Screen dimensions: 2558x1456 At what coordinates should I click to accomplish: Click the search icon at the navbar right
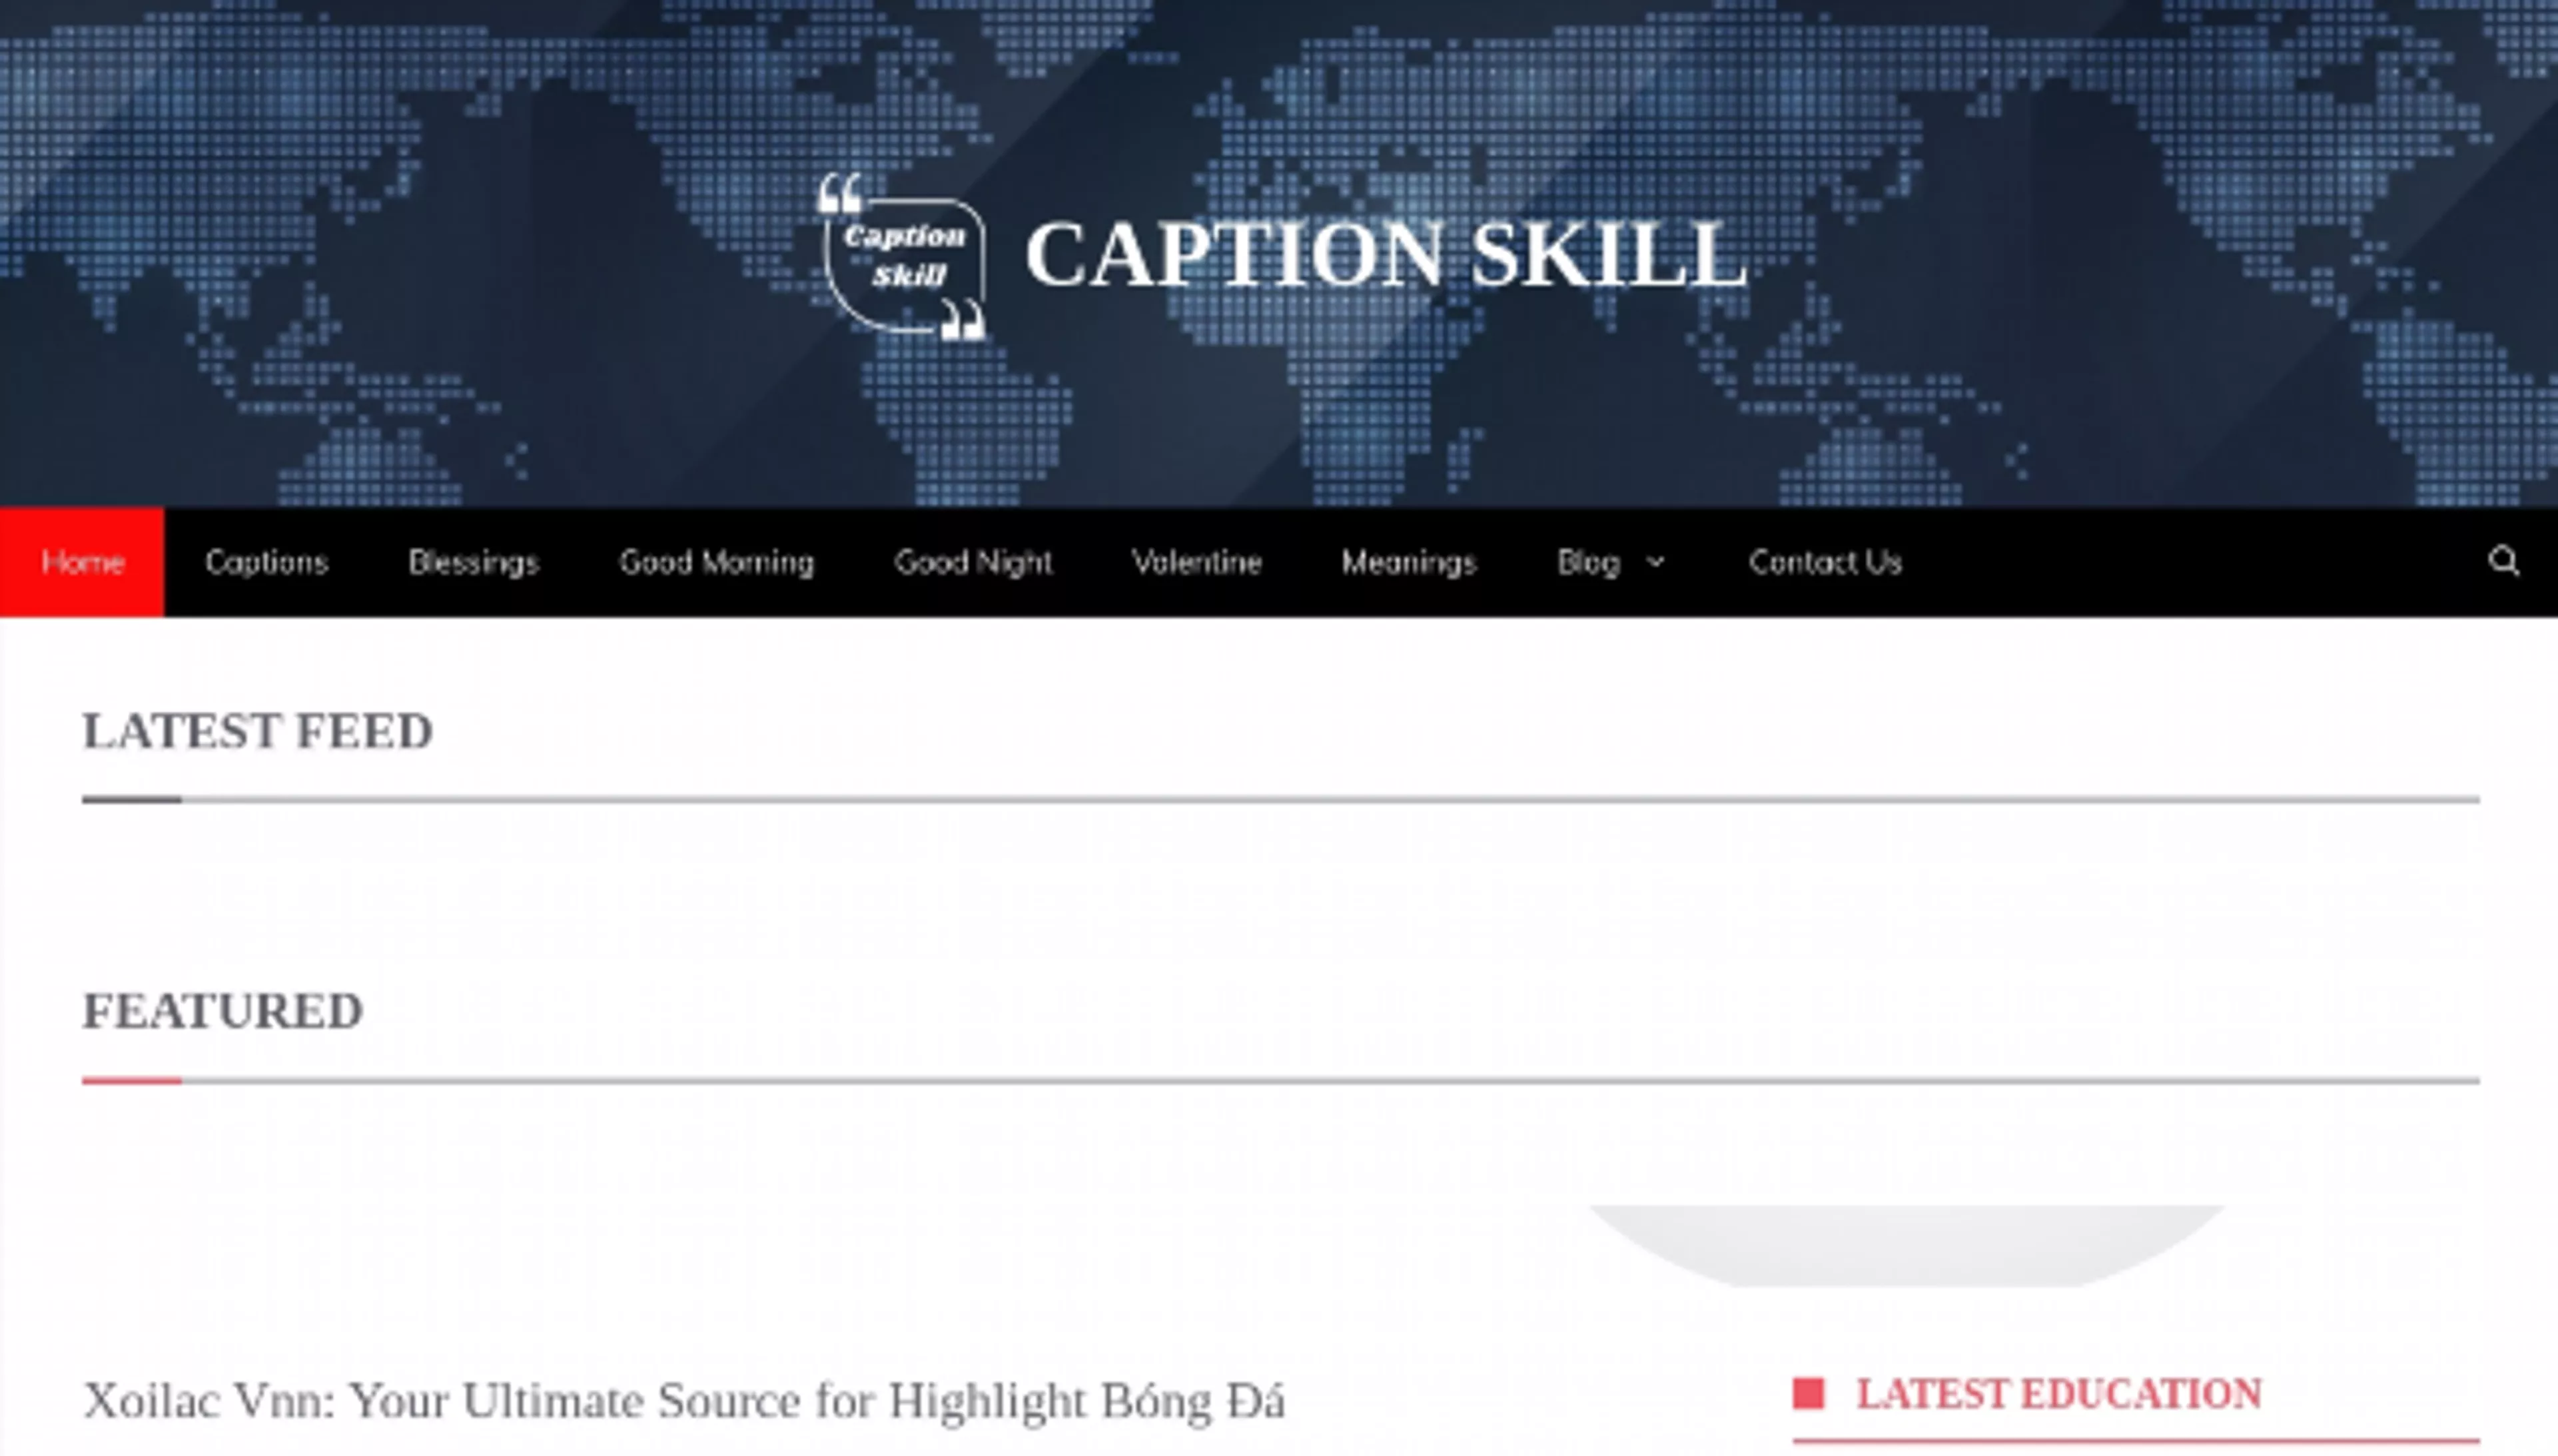[x=2504, y=561]
